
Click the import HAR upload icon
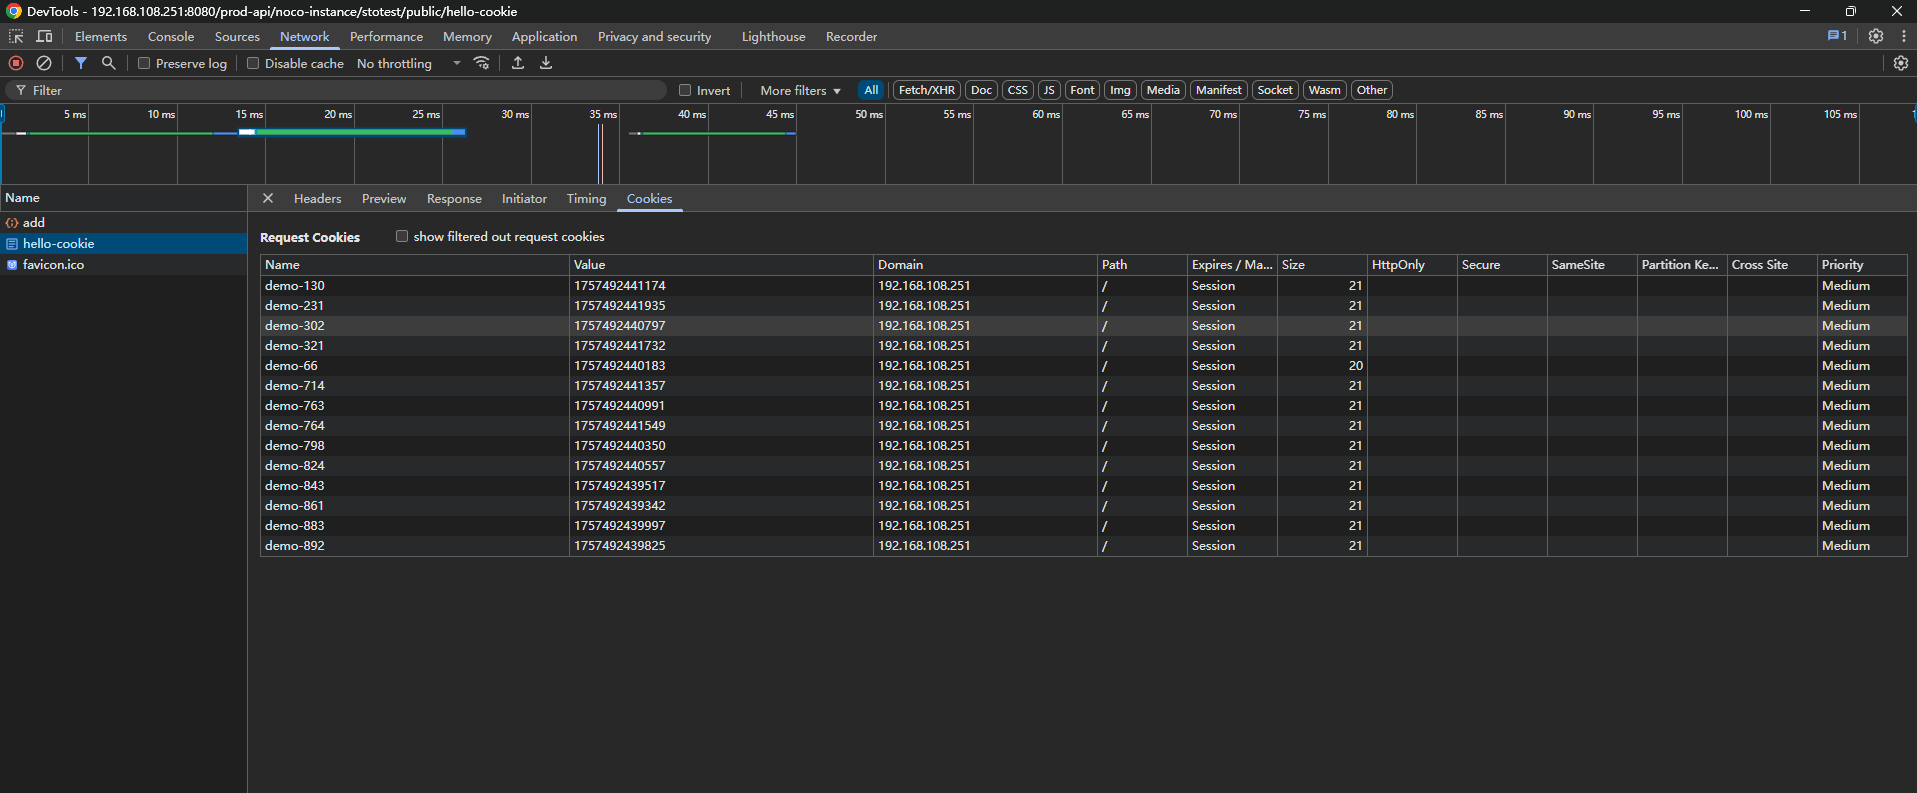(518, 63)
